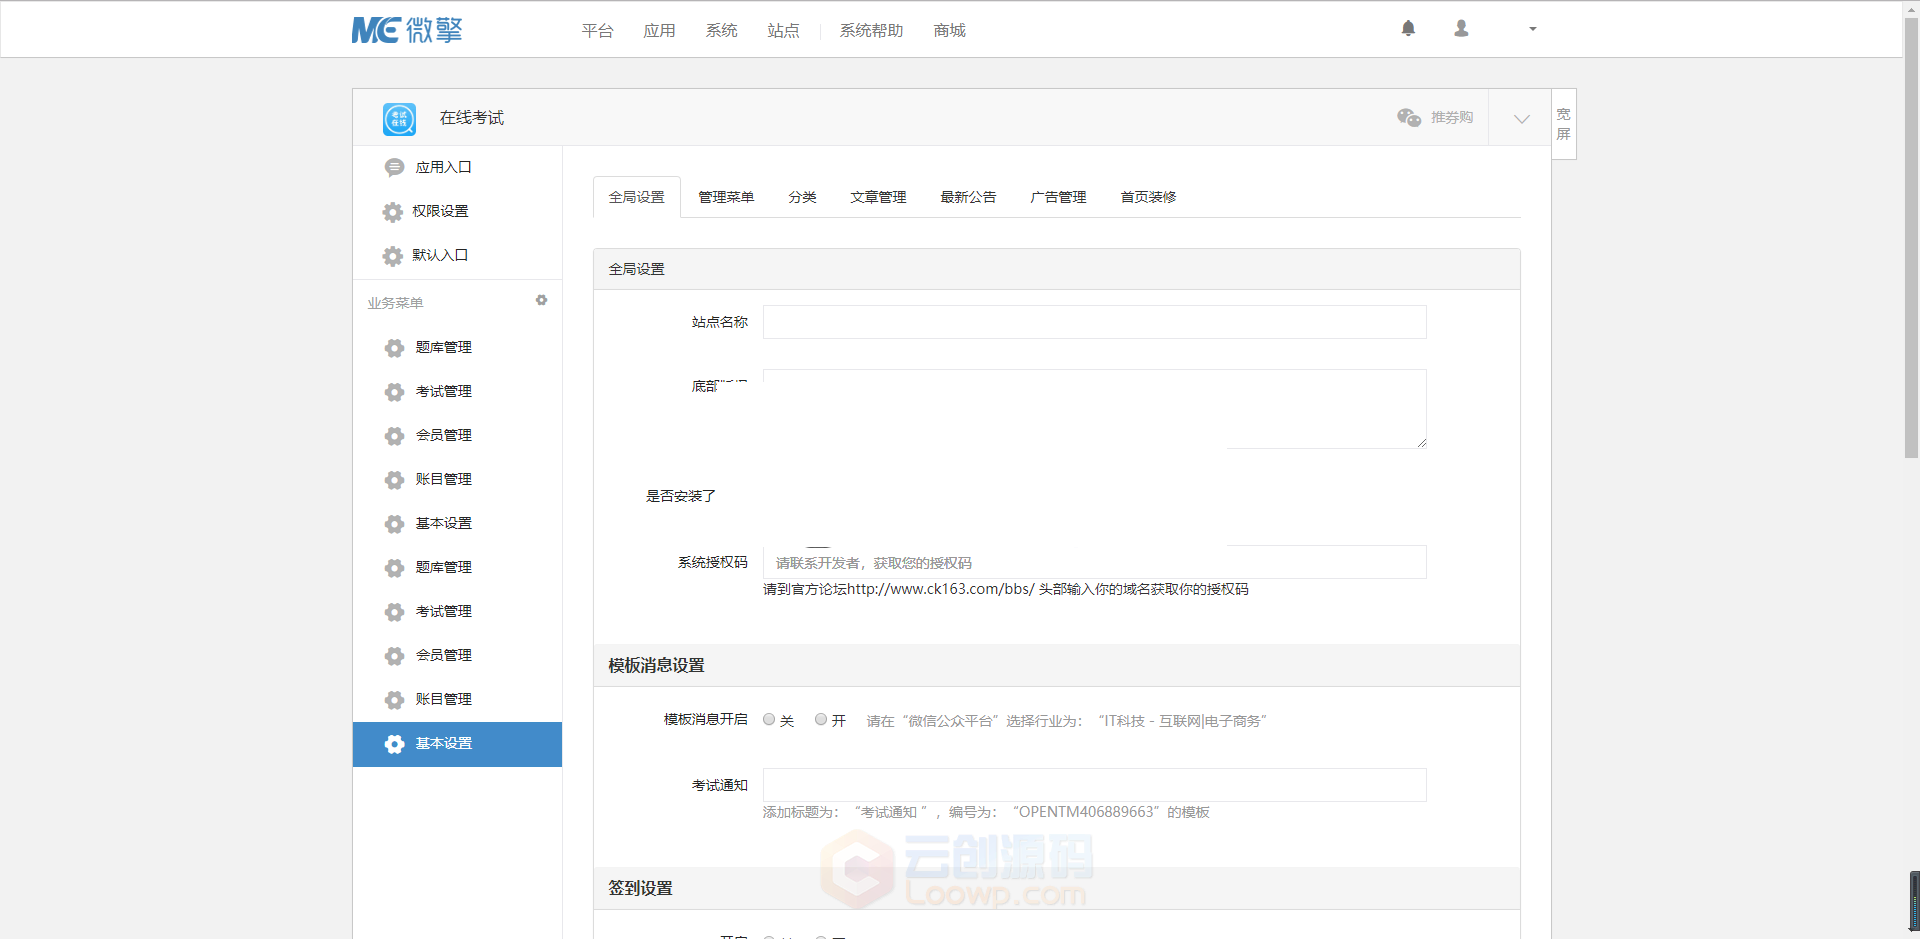The height and width of the screenshot is (939, 1920).
Task: Click gear icon of first 账目管理
Action: 394,480
